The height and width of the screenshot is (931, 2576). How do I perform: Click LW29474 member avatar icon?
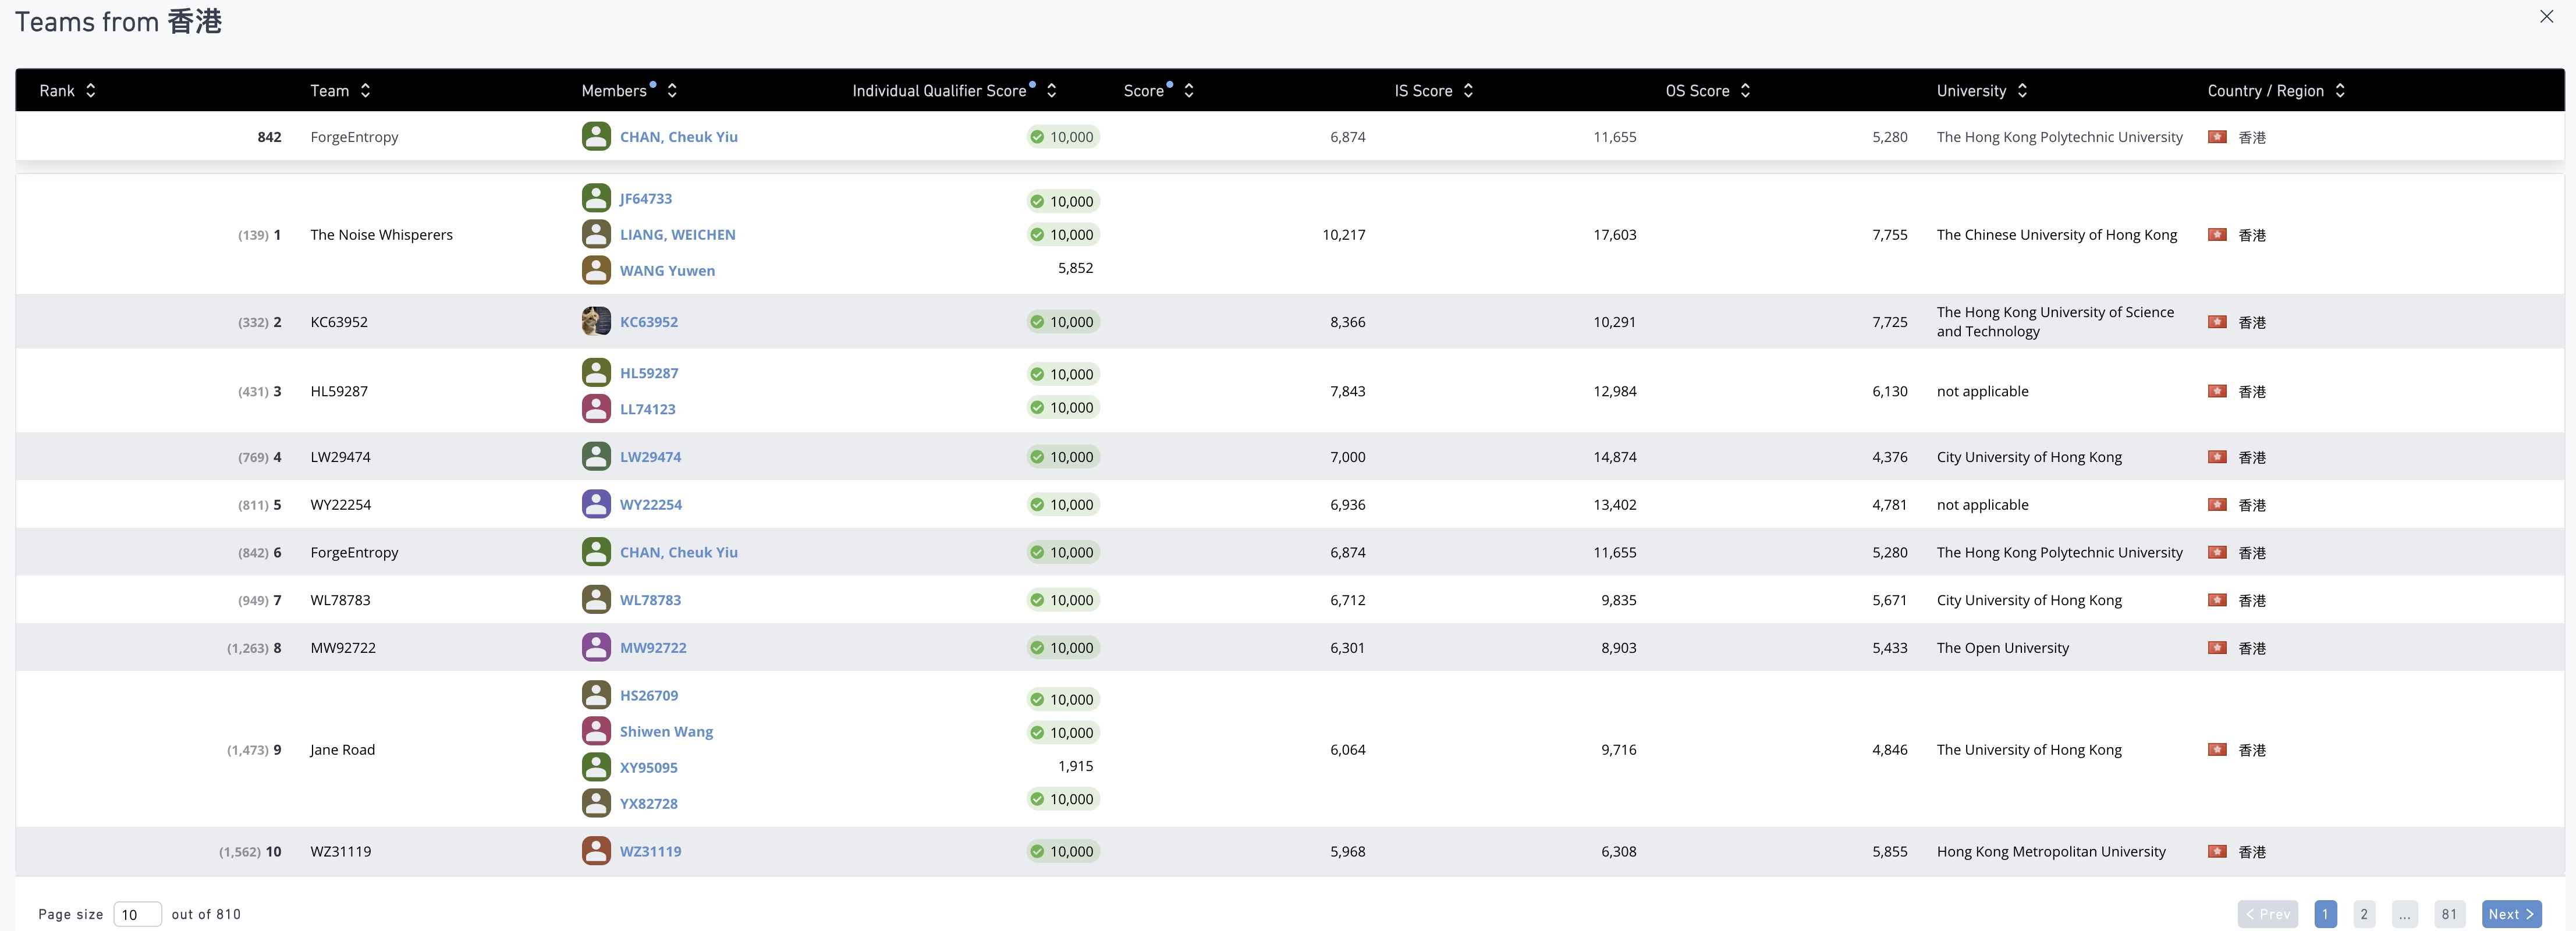coord(596,456)
